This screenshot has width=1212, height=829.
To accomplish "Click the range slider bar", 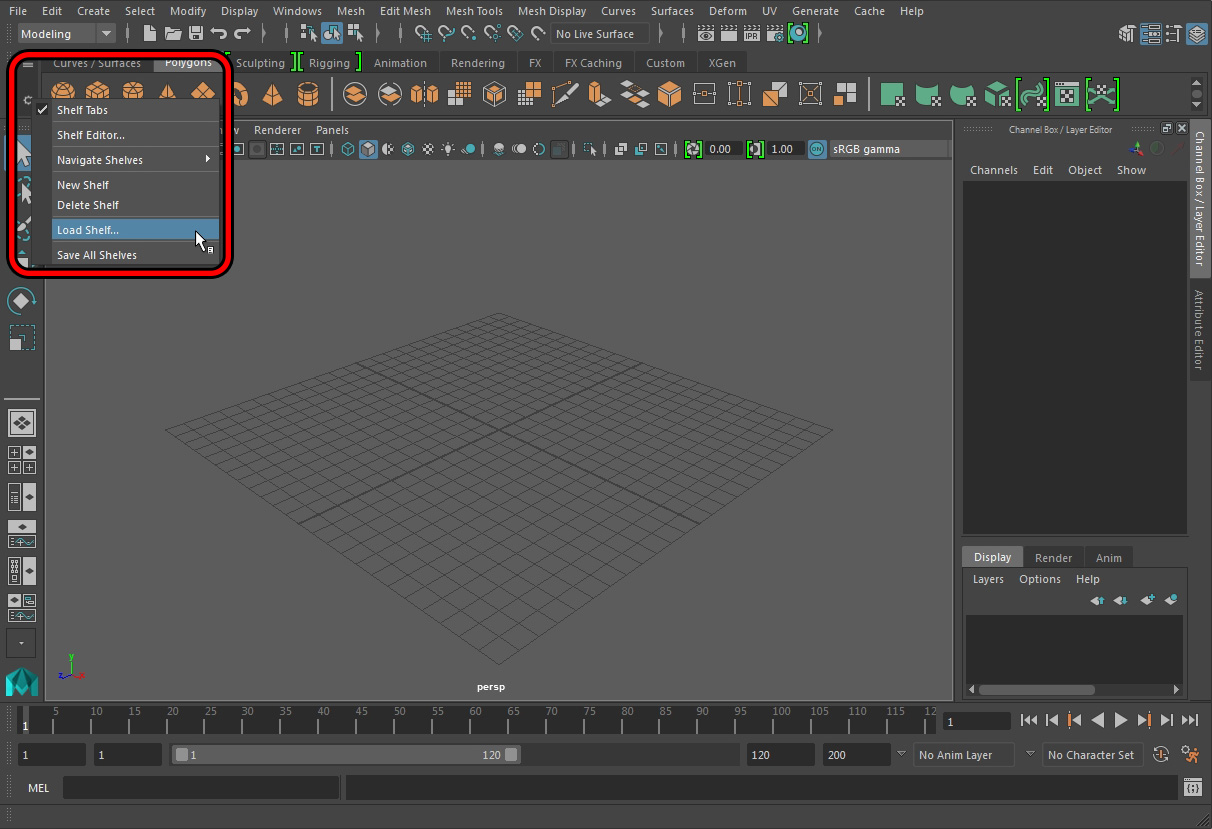I will pyautogui.click(x=345, y=755).
